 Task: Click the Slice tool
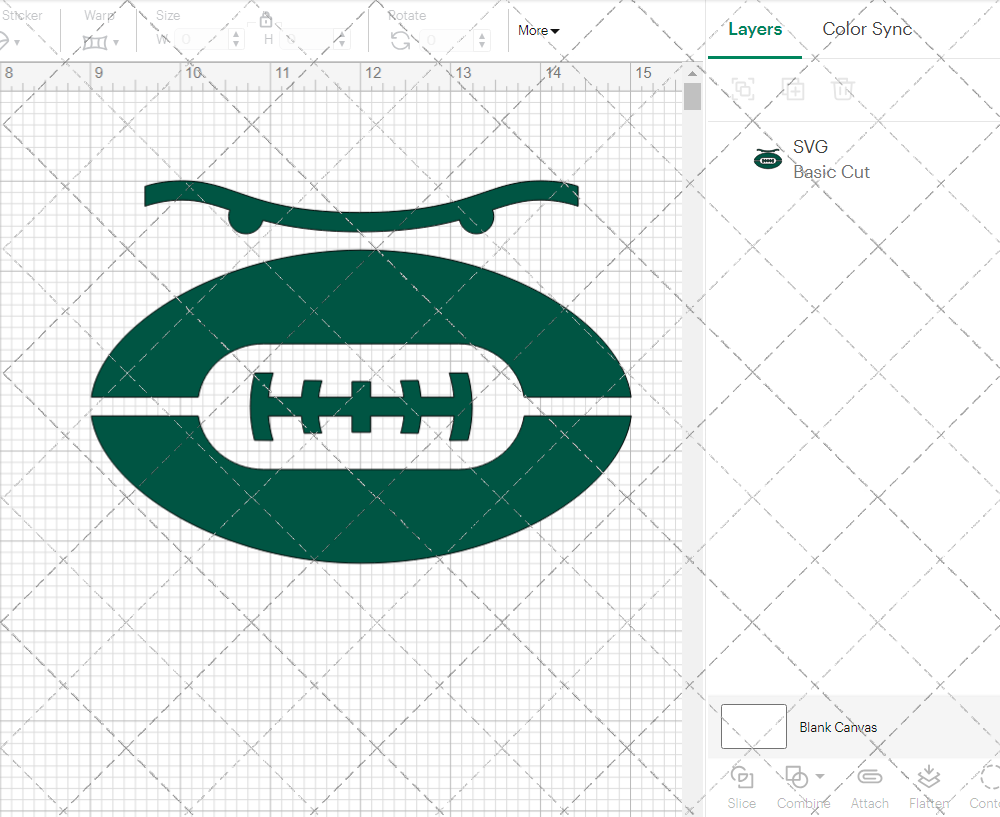742,788
